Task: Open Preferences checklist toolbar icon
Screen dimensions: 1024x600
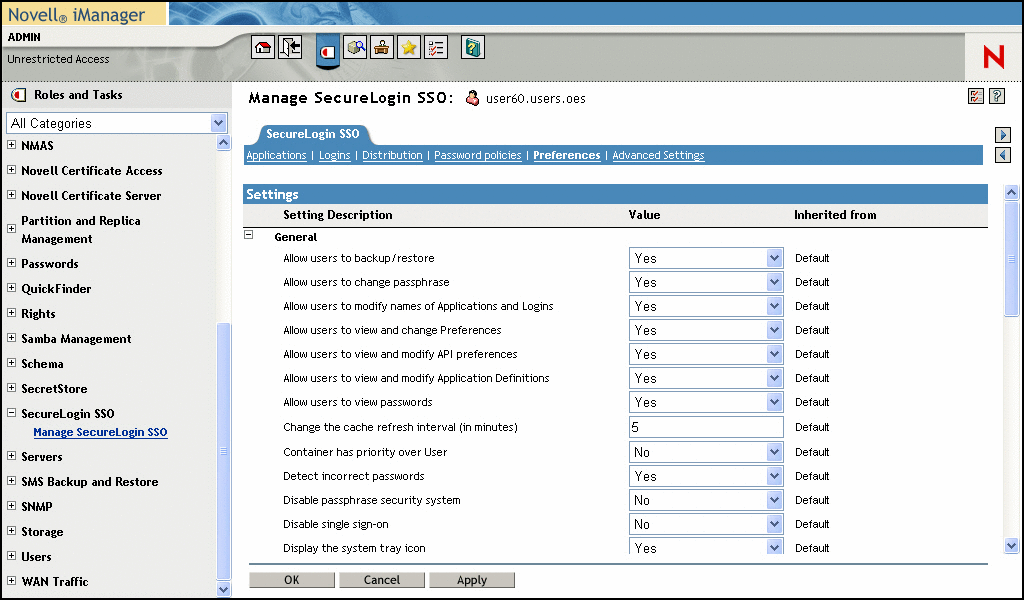Action: [x=436, y=47]
